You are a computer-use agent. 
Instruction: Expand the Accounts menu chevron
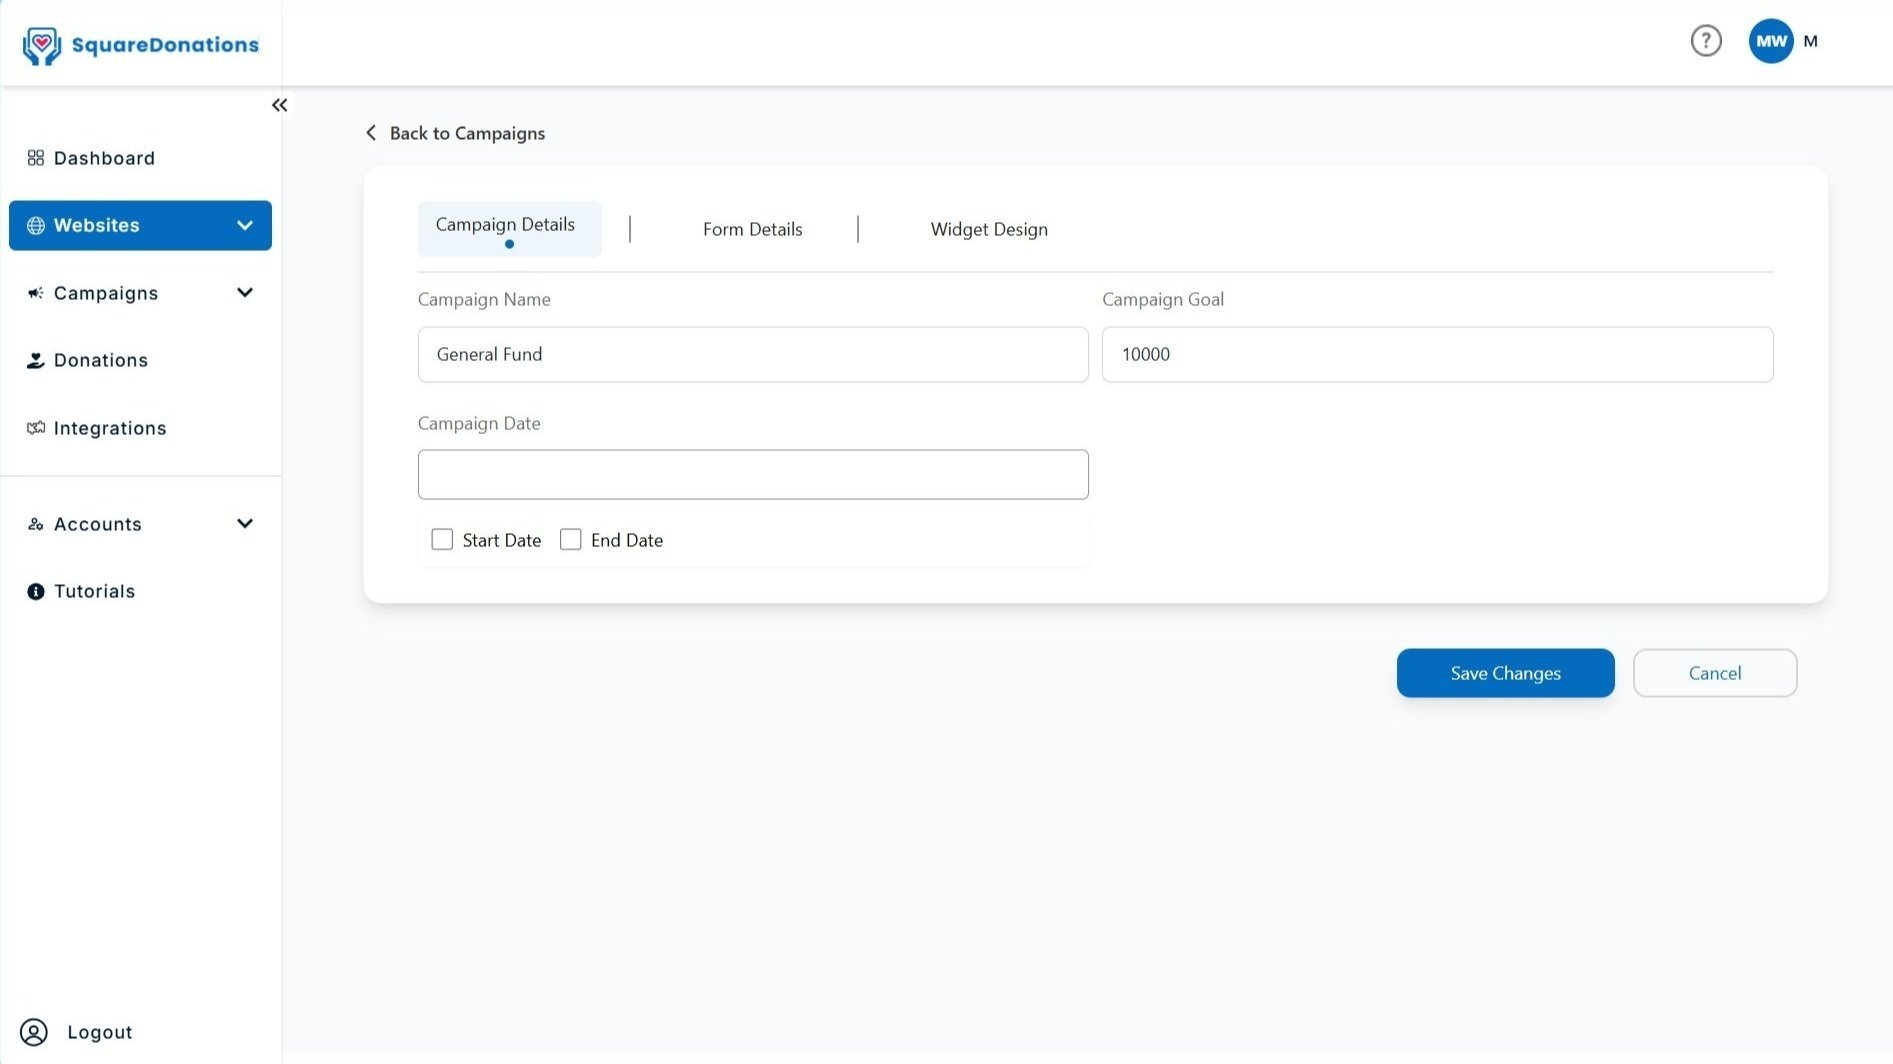245,524
